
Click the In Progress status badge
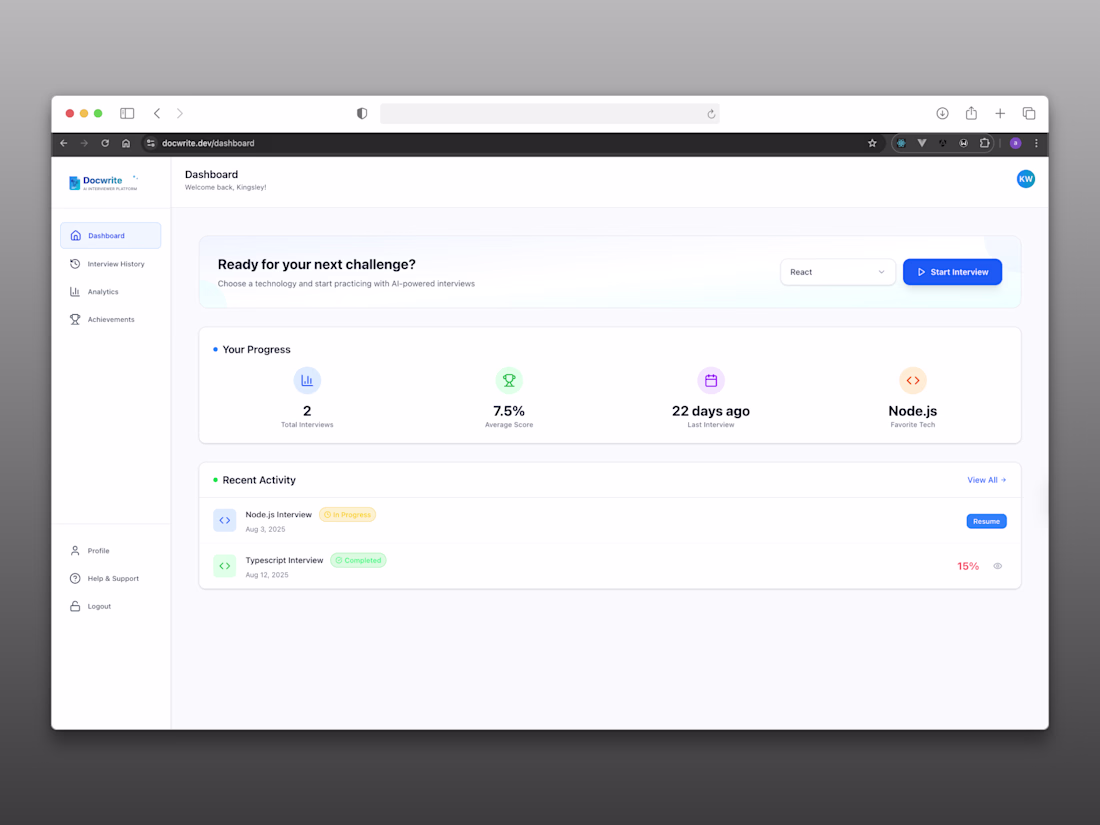(x=347, y=515)
